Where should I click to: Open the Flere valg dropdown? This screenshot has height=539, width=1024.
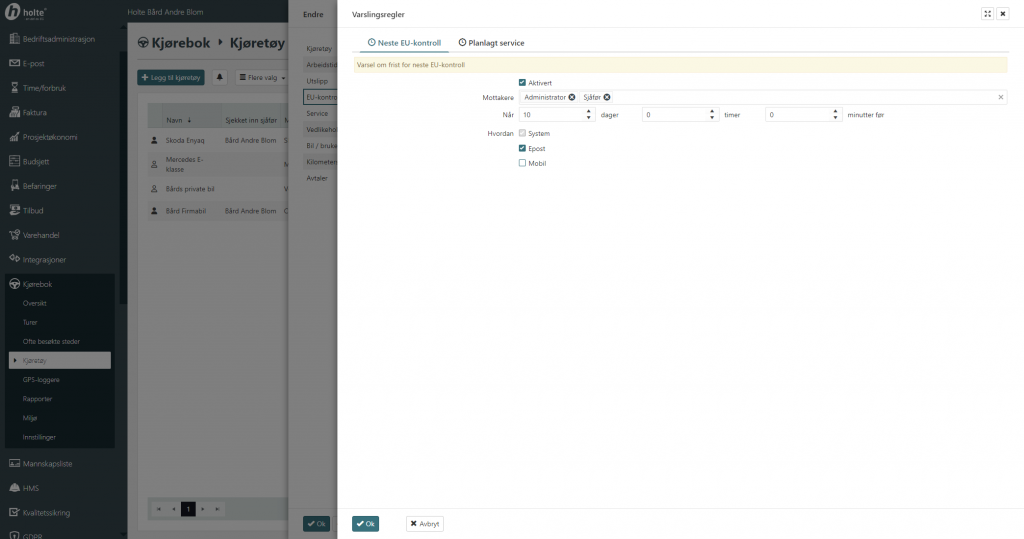point(261,77)
